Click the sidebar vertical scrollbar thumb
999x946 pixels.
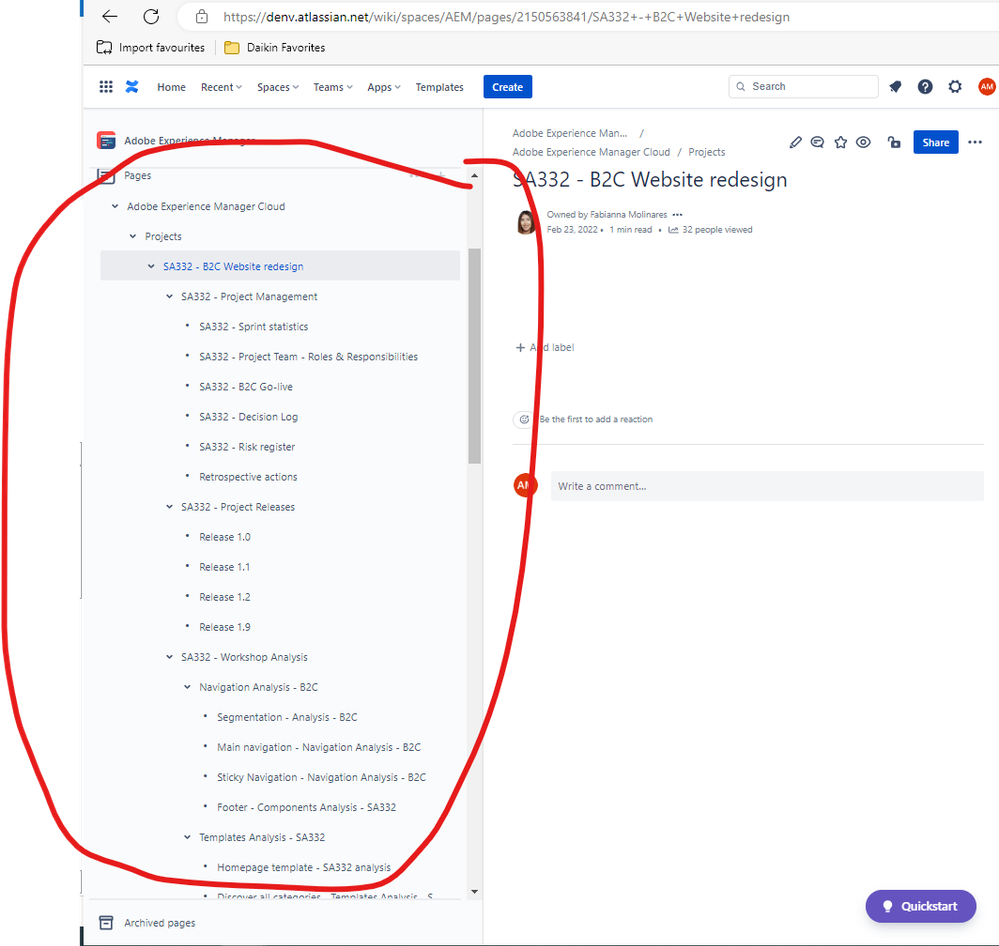[x=474, y=355]
